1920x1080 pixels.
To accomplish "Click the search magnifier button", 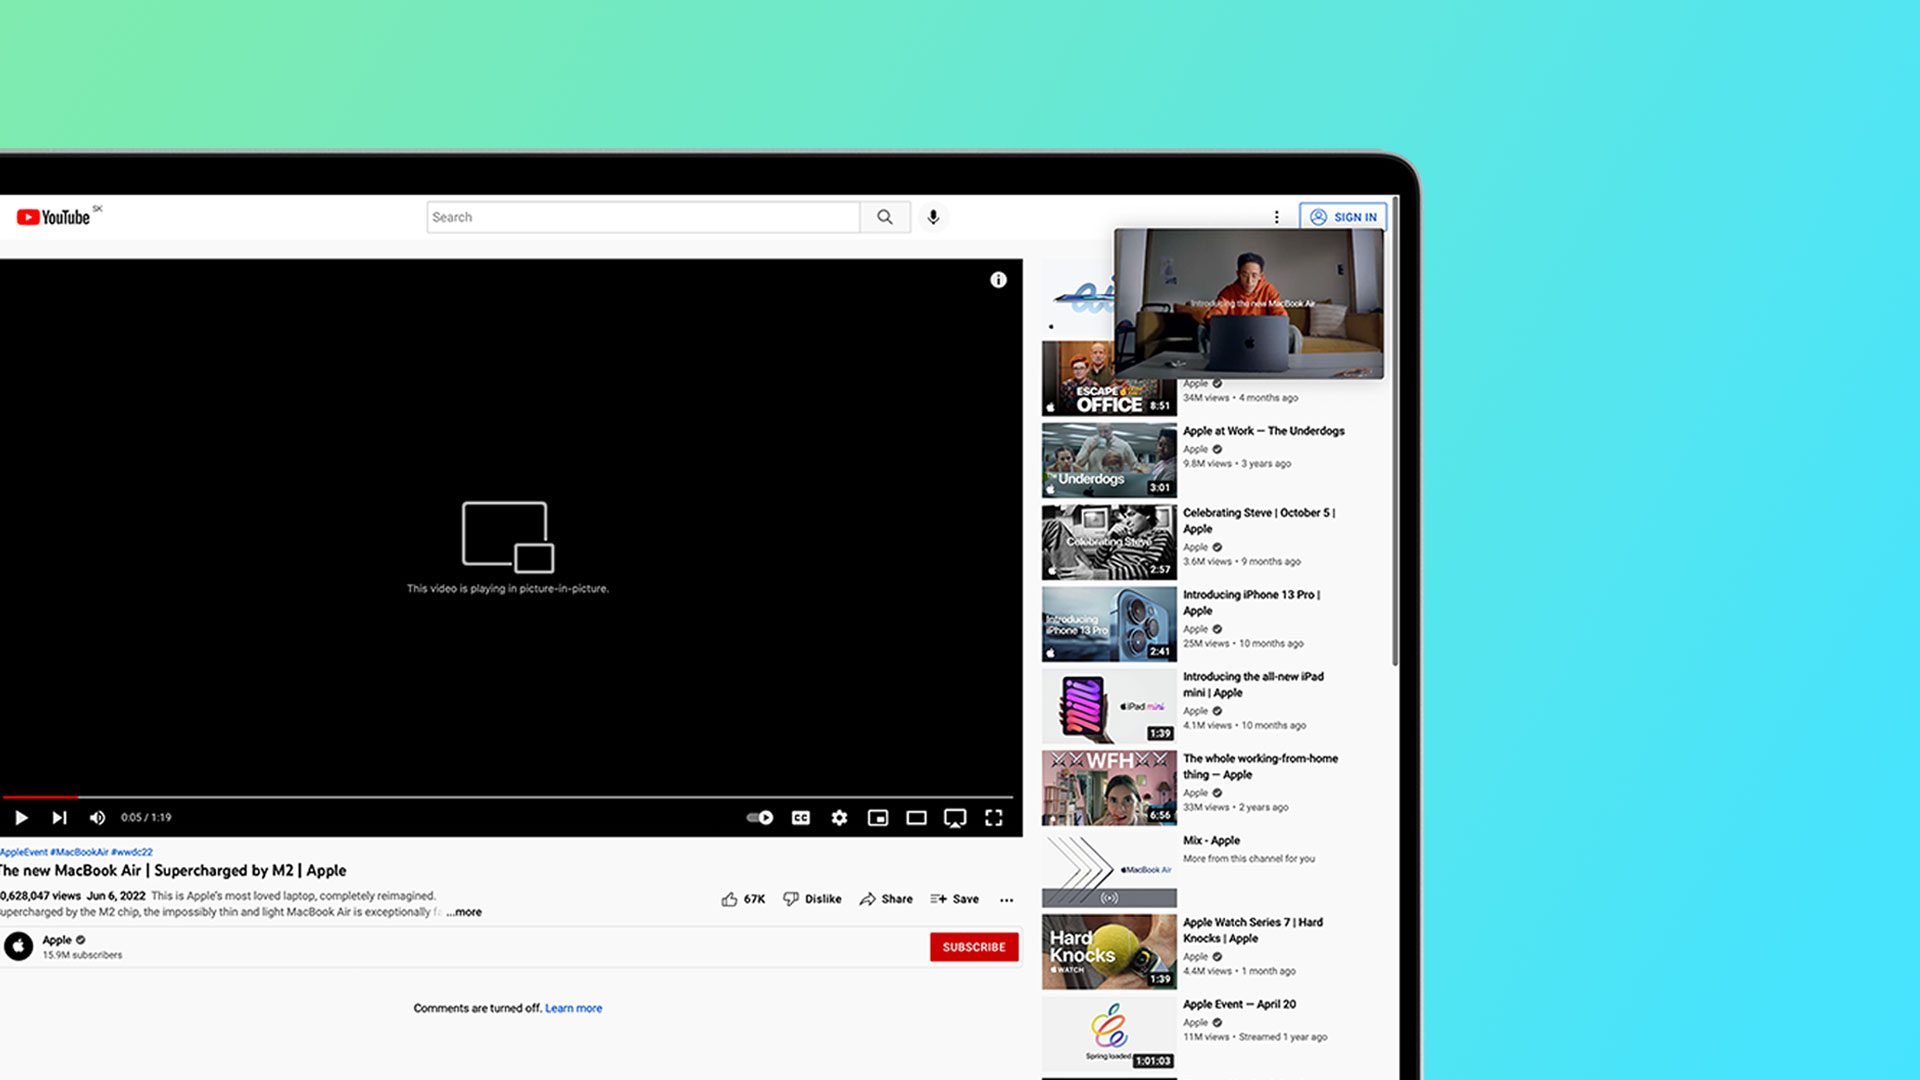I will [885, 217].
